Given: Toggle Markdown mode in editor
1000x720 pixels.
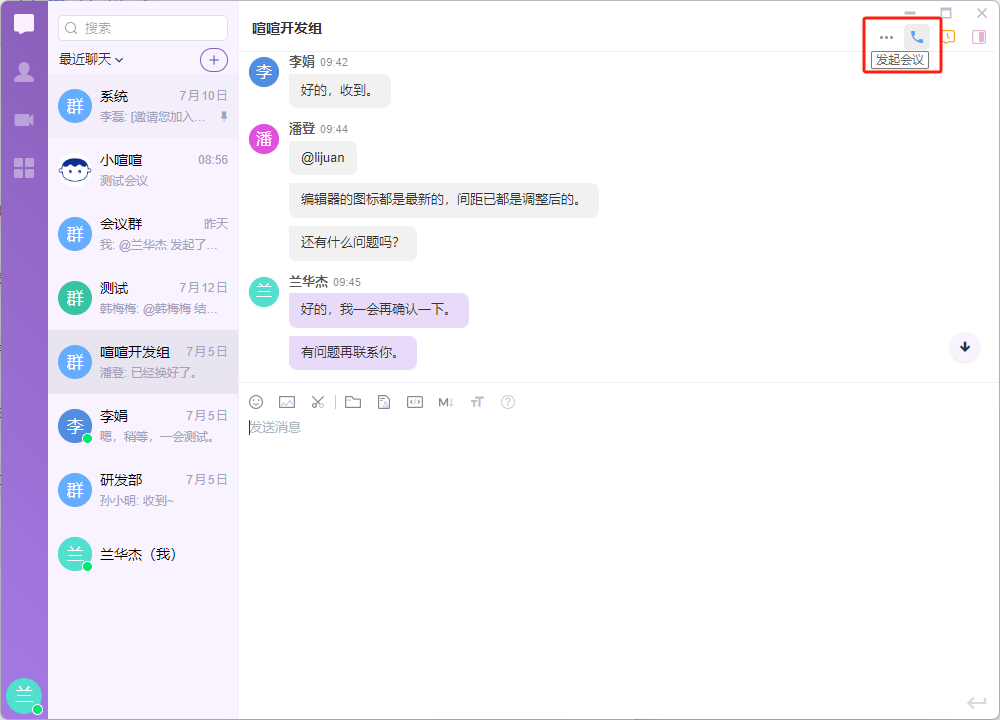Looking at the screenshot, I should point(446,402).
